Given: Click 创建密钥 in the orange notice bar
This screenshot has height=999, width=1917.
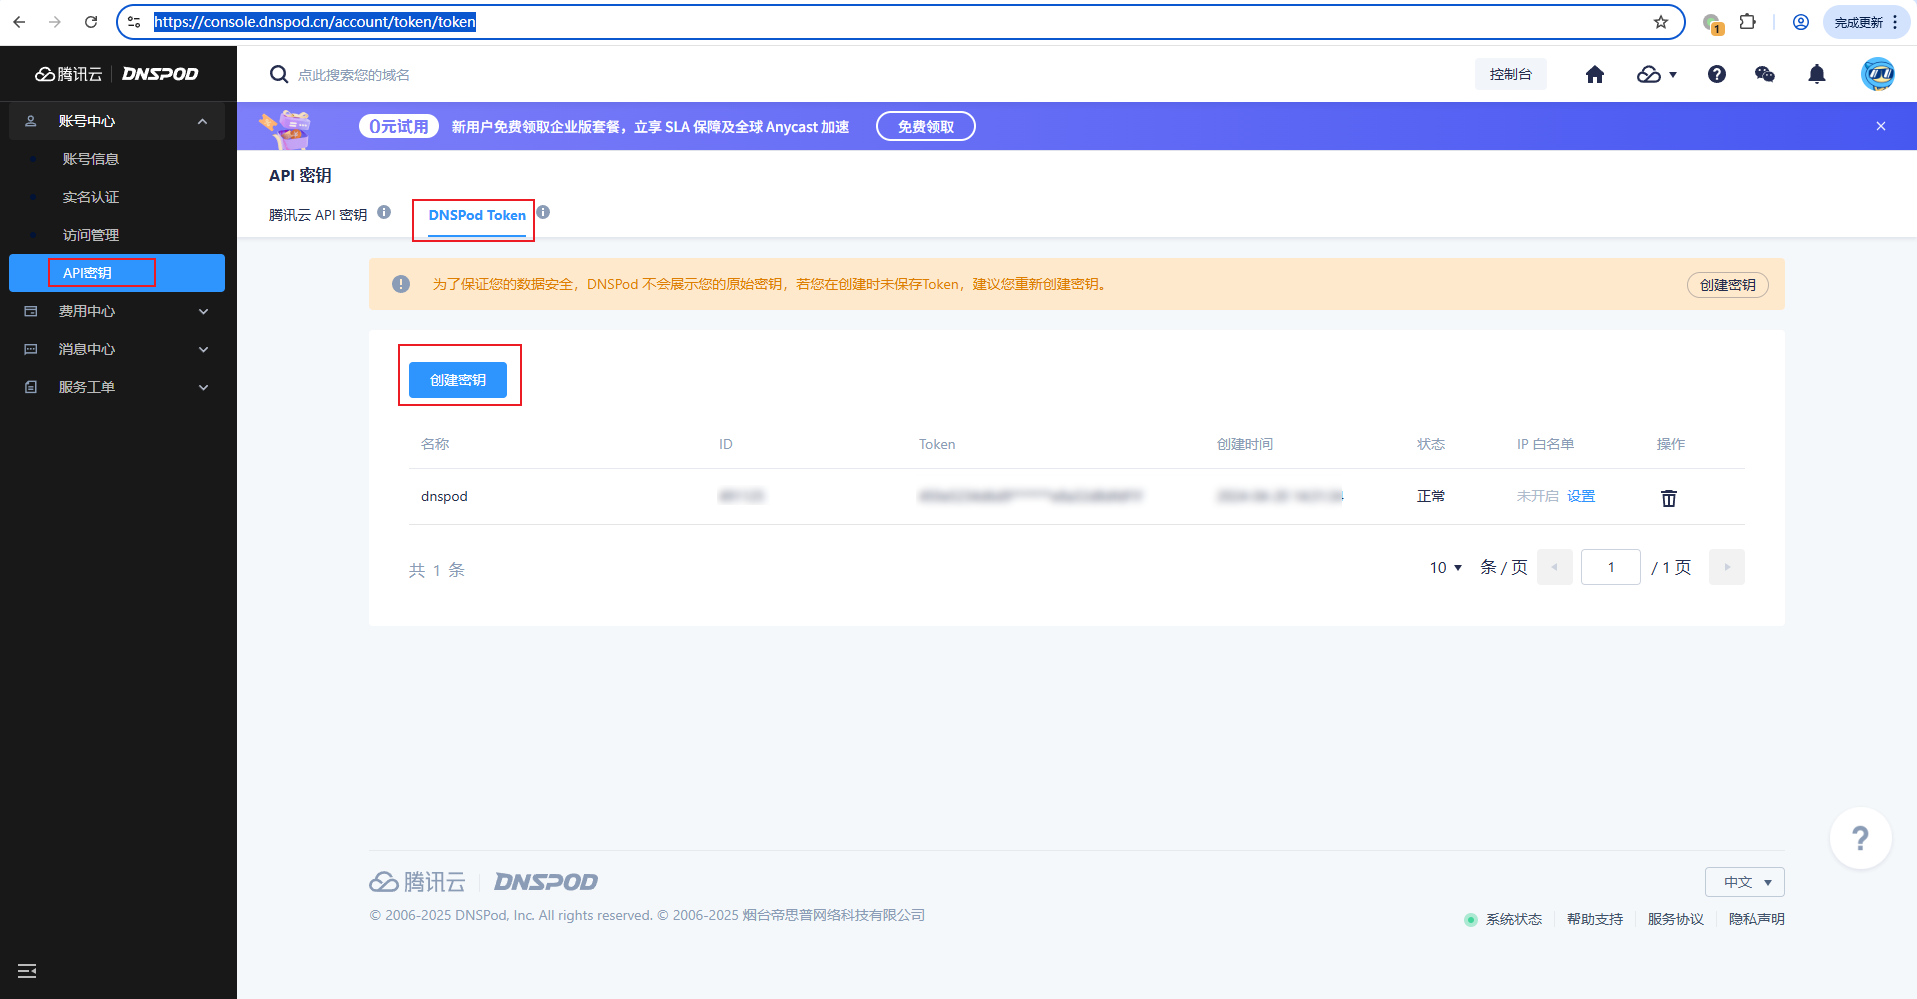Looking at the screenshot, I should pos(1728,285).
